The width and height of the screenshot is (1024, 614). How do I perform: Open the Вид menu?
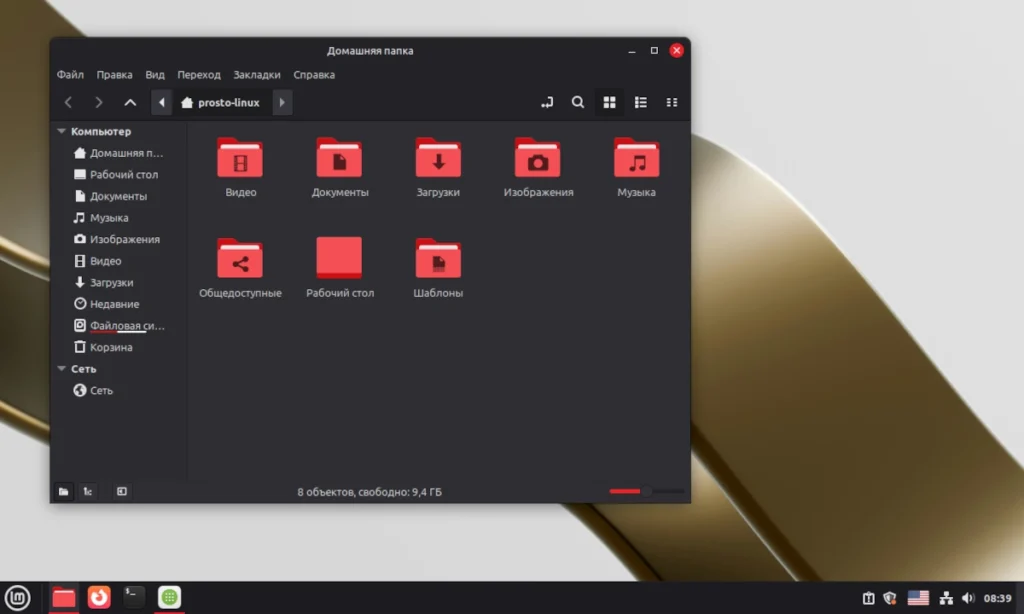(x=155, y=74)
